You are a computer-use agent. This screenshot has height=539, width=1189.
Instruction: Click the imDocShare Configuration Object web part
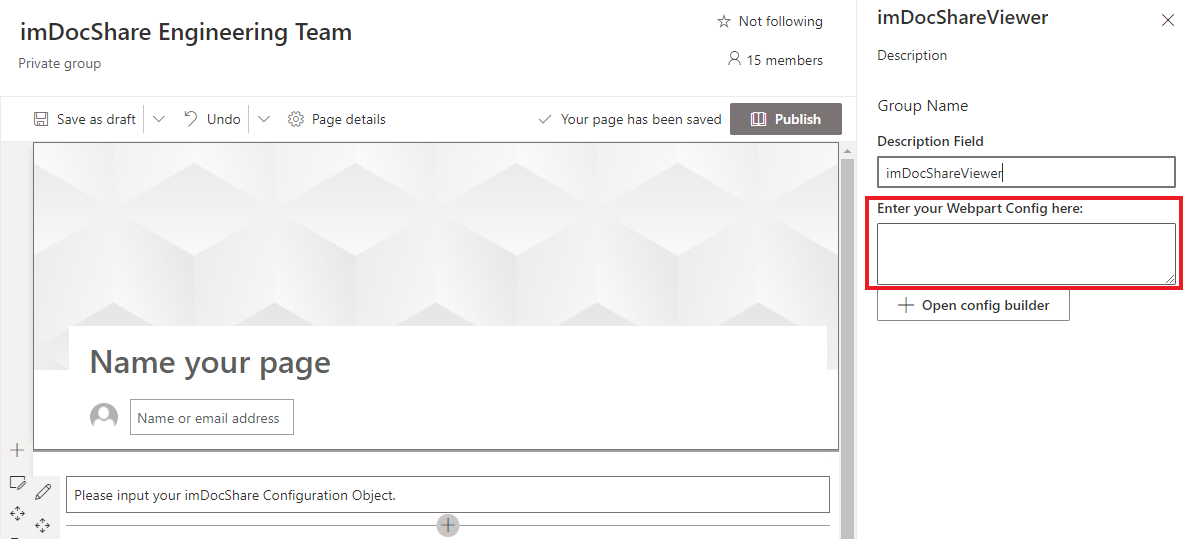[447, 494]
